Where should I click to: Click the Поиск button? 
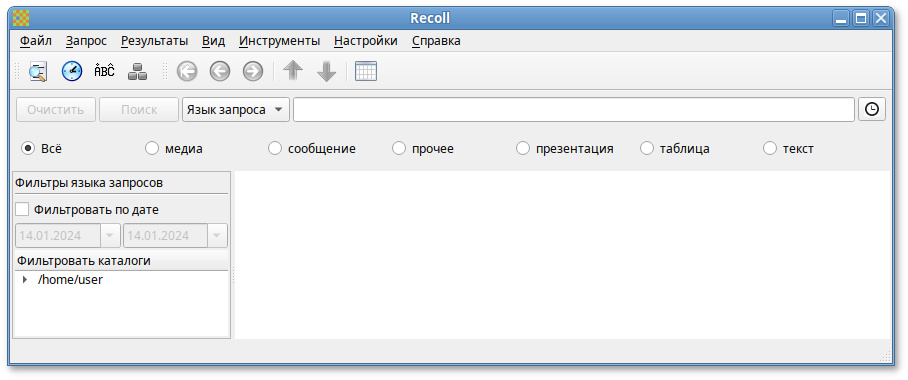click(139, 109)
